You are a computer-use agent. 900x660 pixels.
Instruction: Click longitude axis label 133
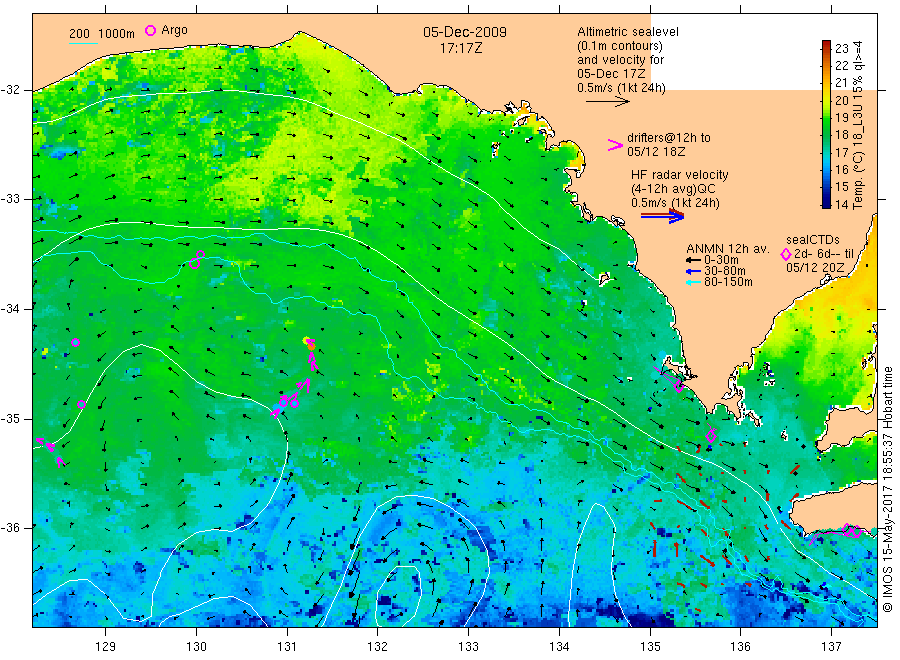click(468, 647)
